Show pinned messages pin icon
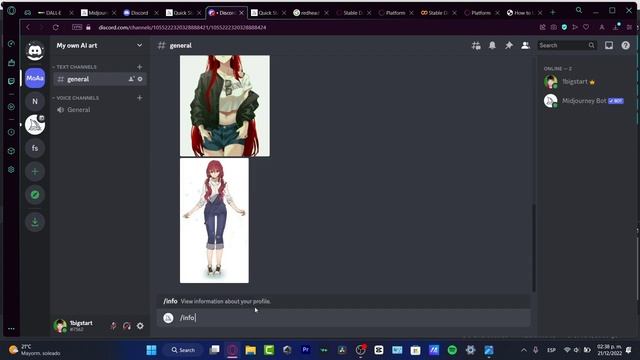 (x=509, y=45)
